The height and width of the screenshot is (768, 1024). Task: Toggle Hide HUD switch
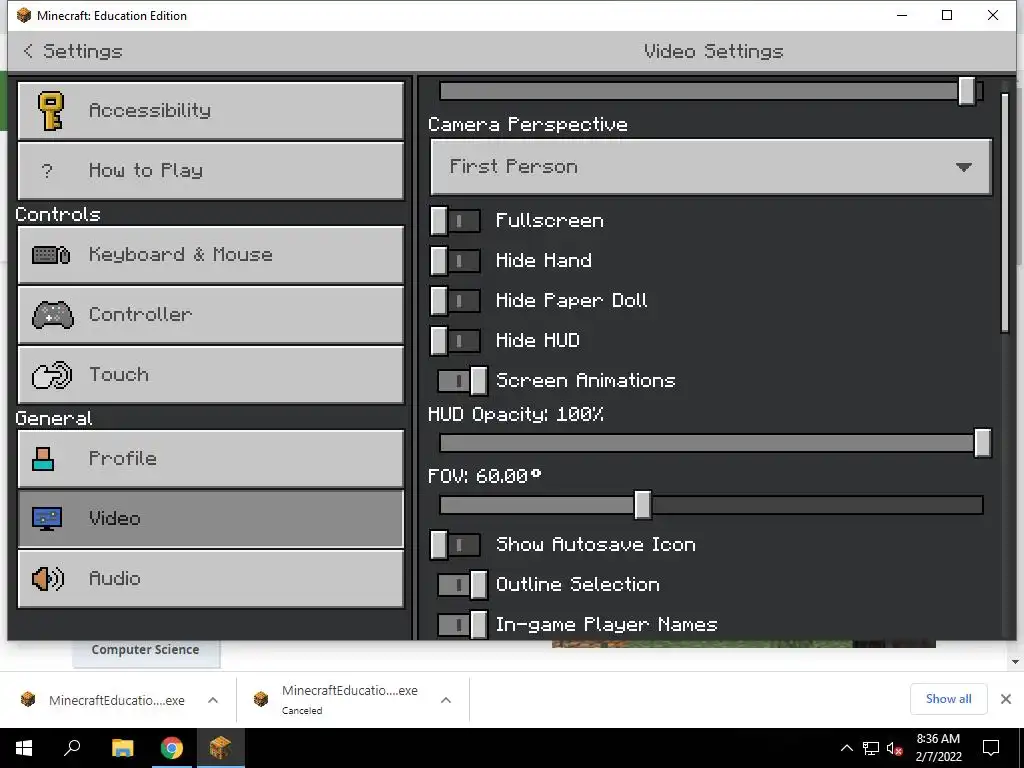point(455,340)
